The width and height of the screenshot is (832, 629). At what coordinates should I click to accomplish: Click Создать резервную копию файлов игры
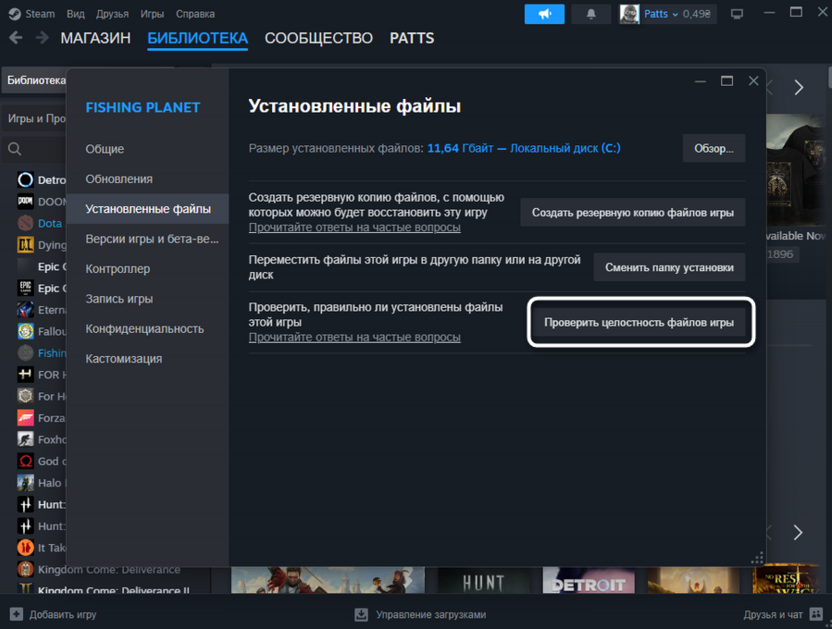632,213
